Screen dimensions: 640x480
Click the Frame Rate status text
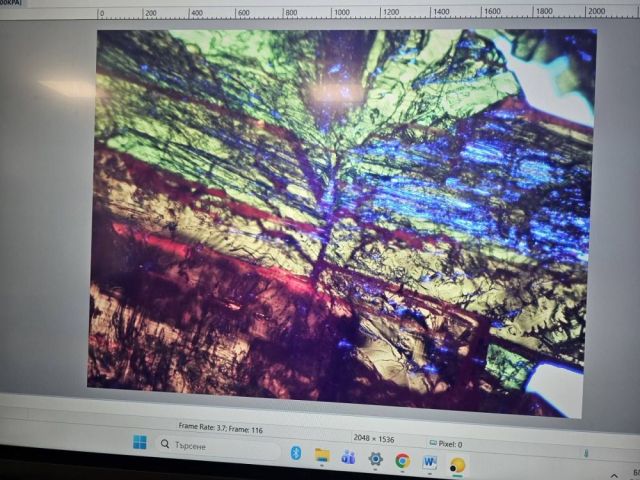[220, 428]
